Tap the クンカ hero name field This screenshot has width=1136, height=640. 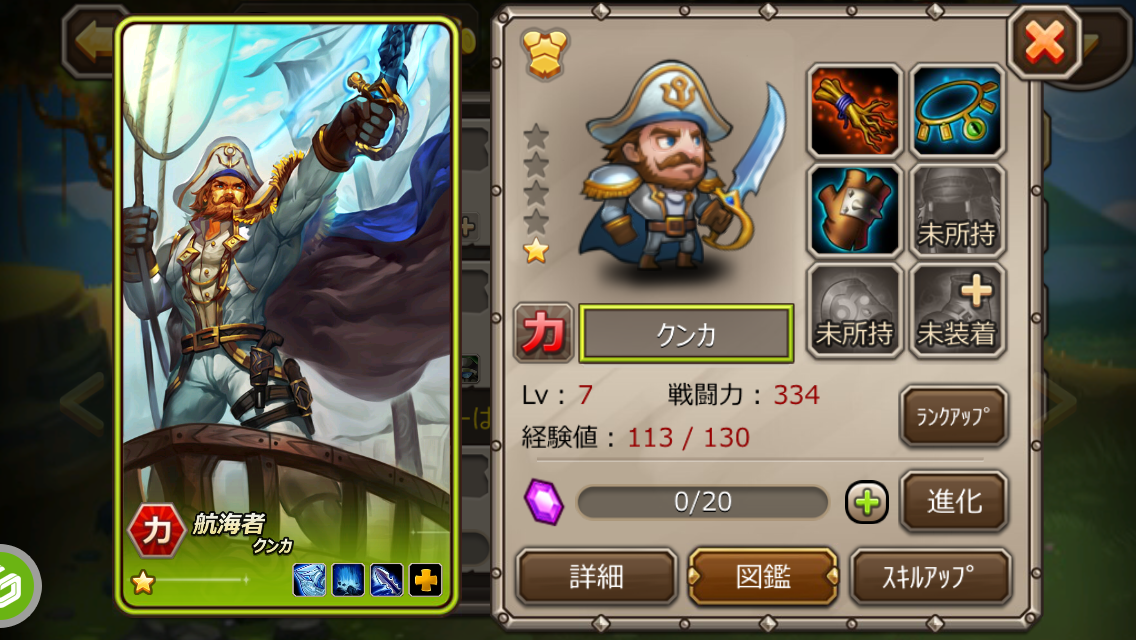(686, 334)
